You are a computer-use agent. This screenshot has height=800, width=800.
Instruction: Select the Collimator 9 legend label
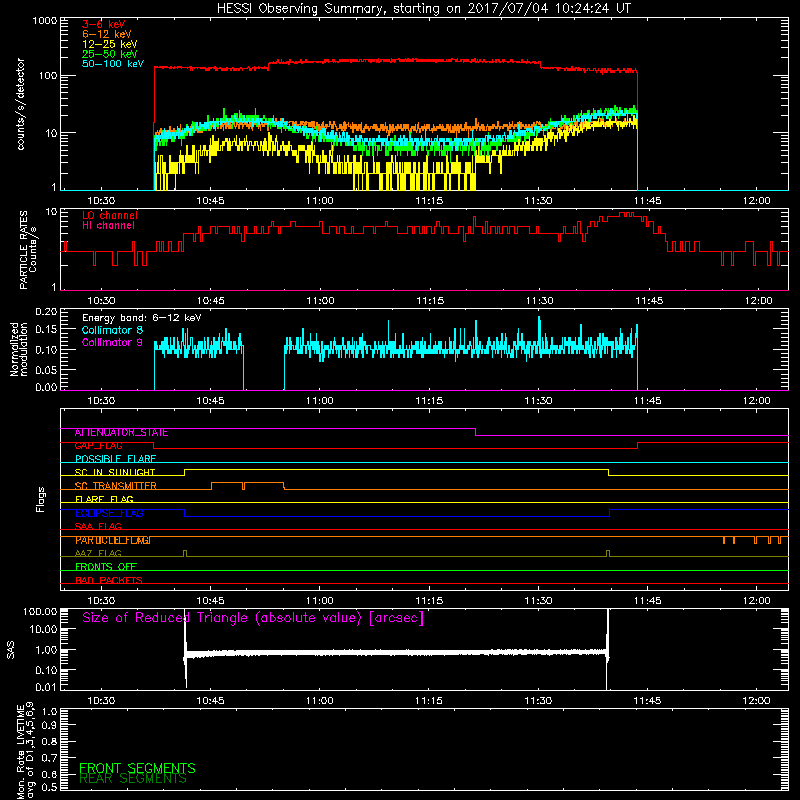(112, 342)
